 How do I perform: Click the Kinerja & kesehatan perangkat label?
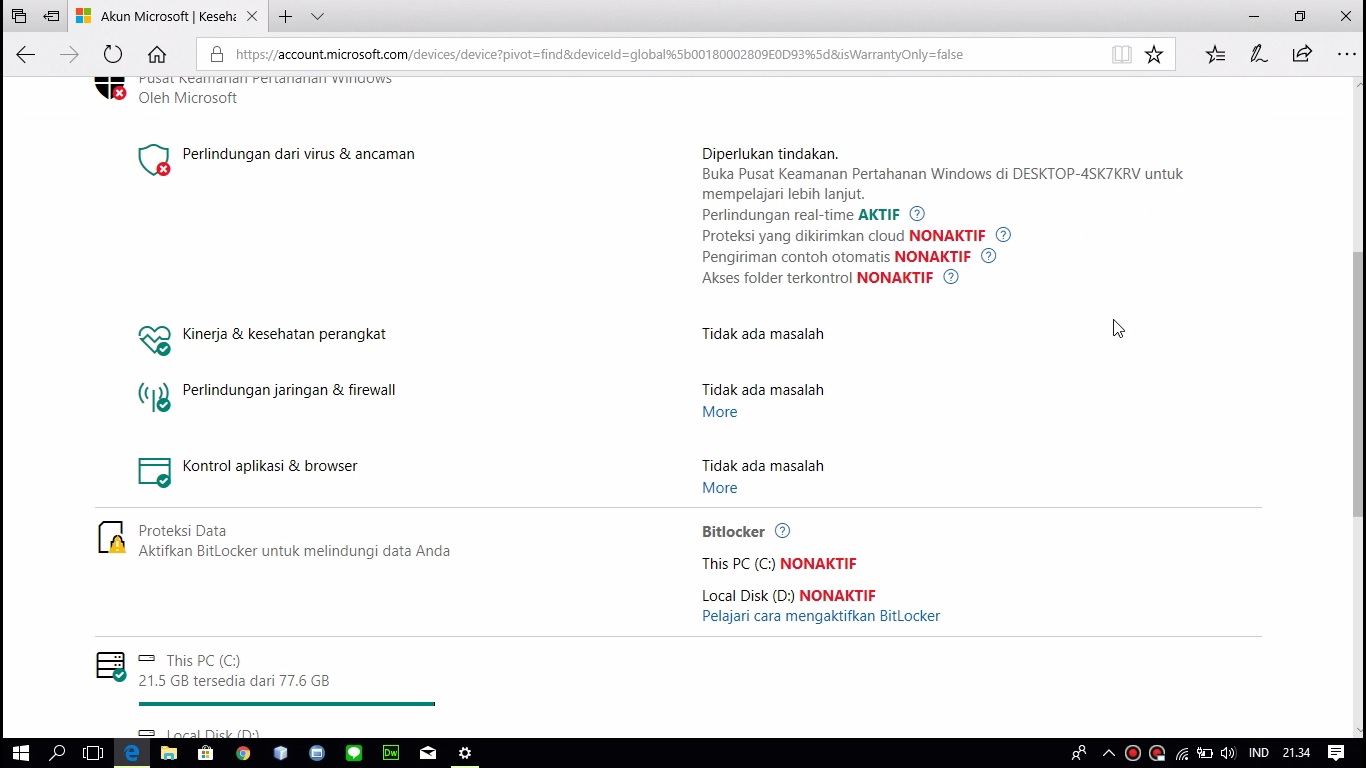coord(284,334)
